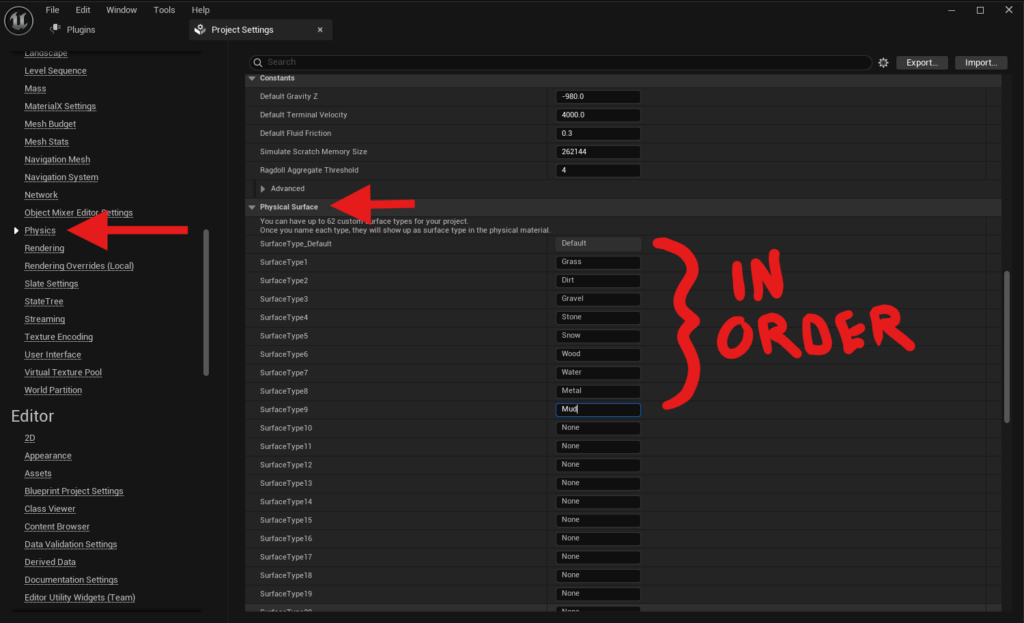Click the SurfaceType1 Grass name field

[597, 262]
